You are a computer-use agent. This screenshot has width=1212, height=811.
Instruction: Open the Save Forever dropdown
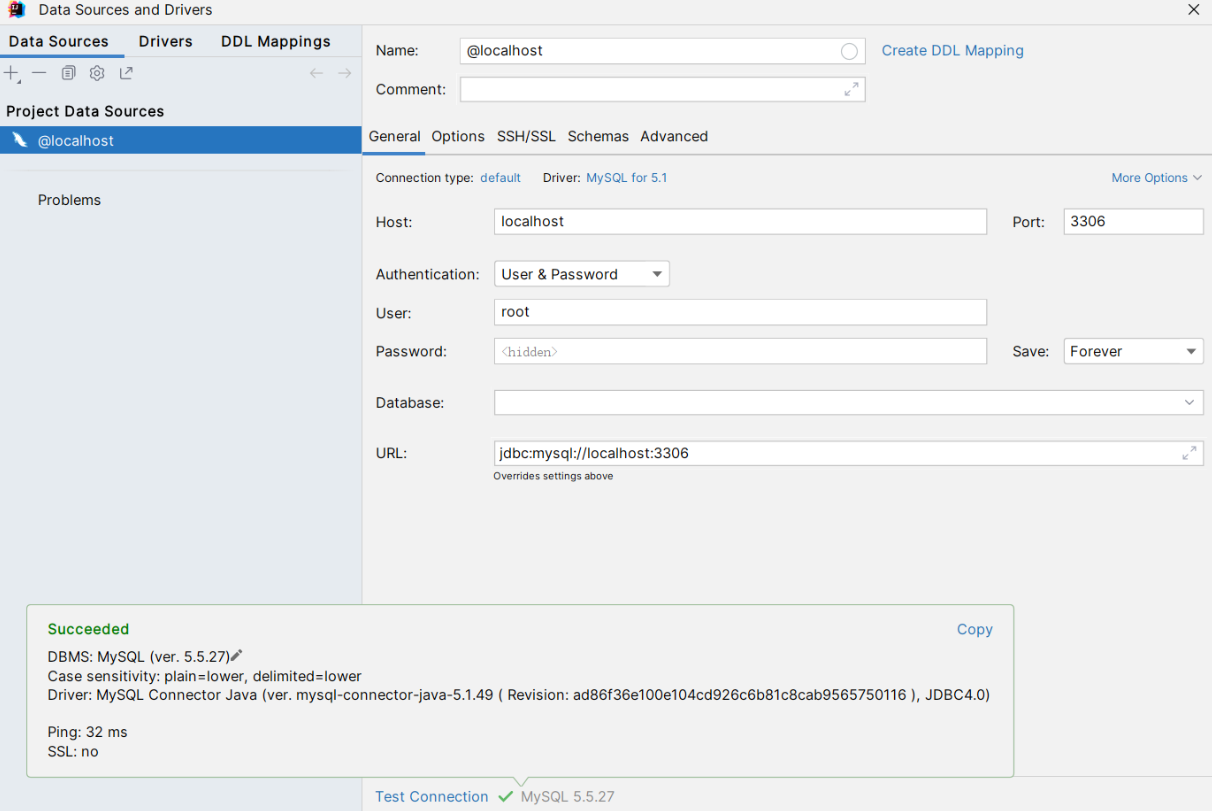coord(1134,351)
